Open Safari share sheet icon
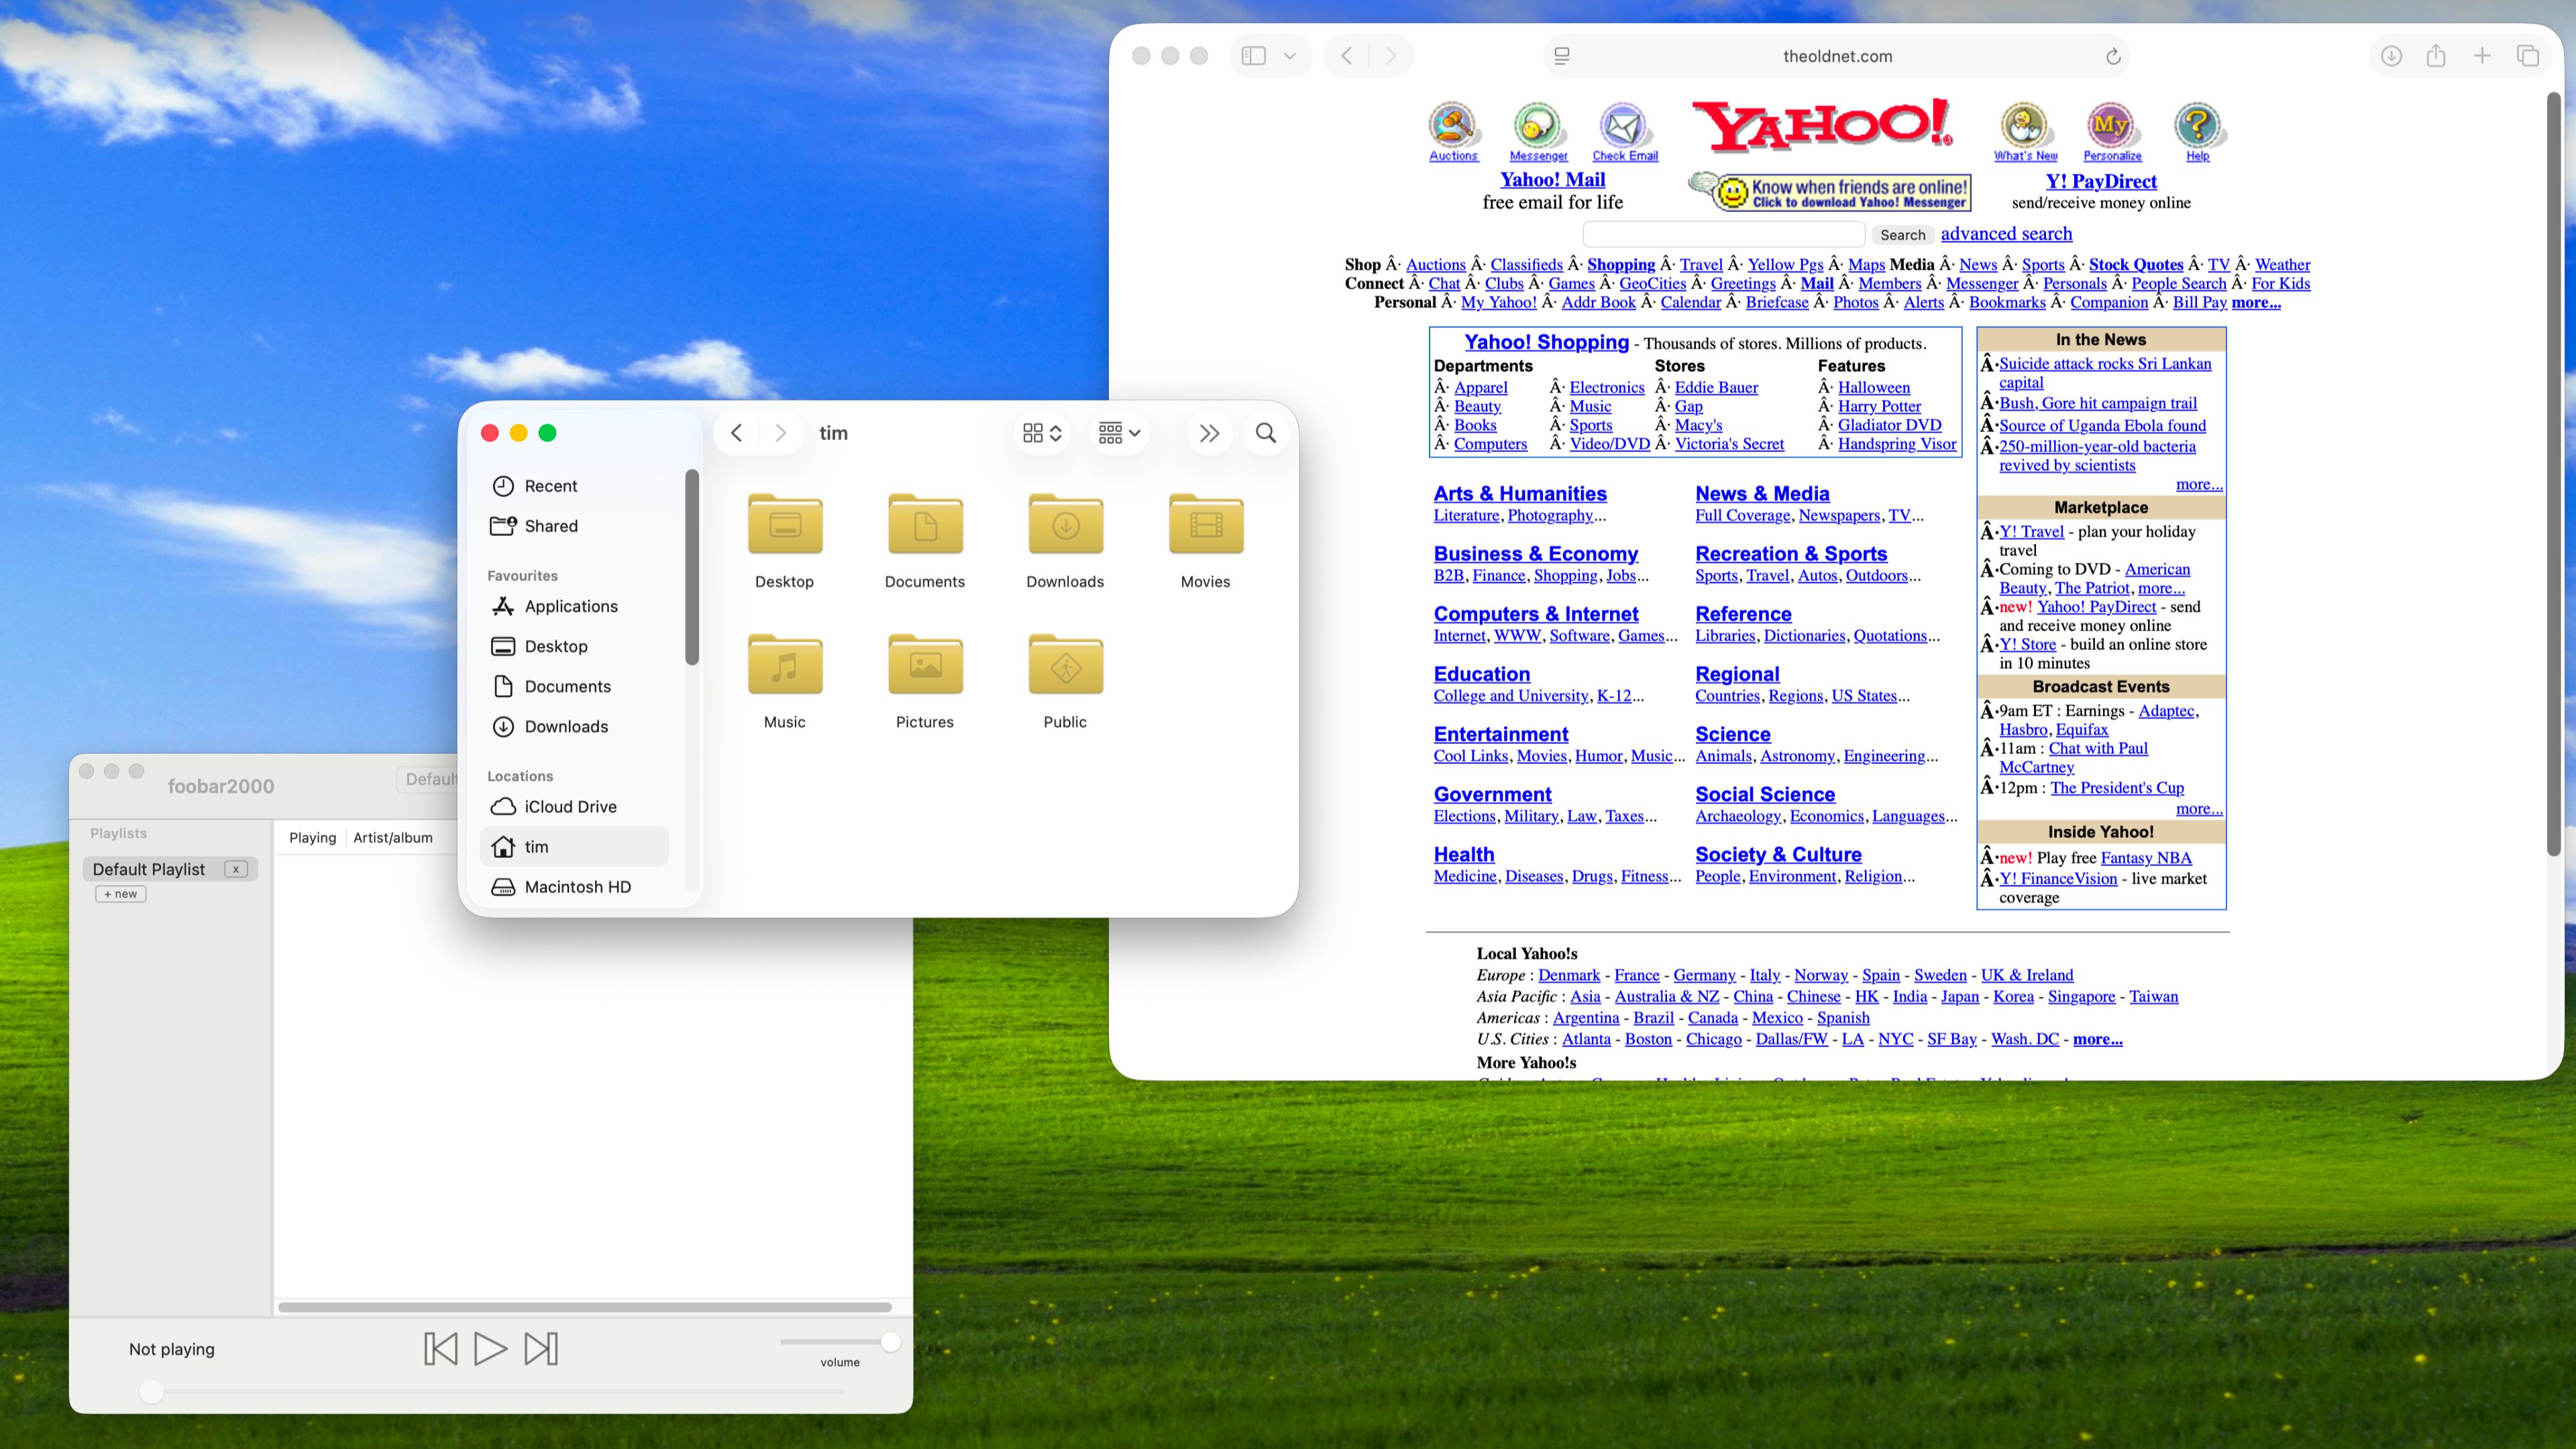 click(x=2436, y=56)
